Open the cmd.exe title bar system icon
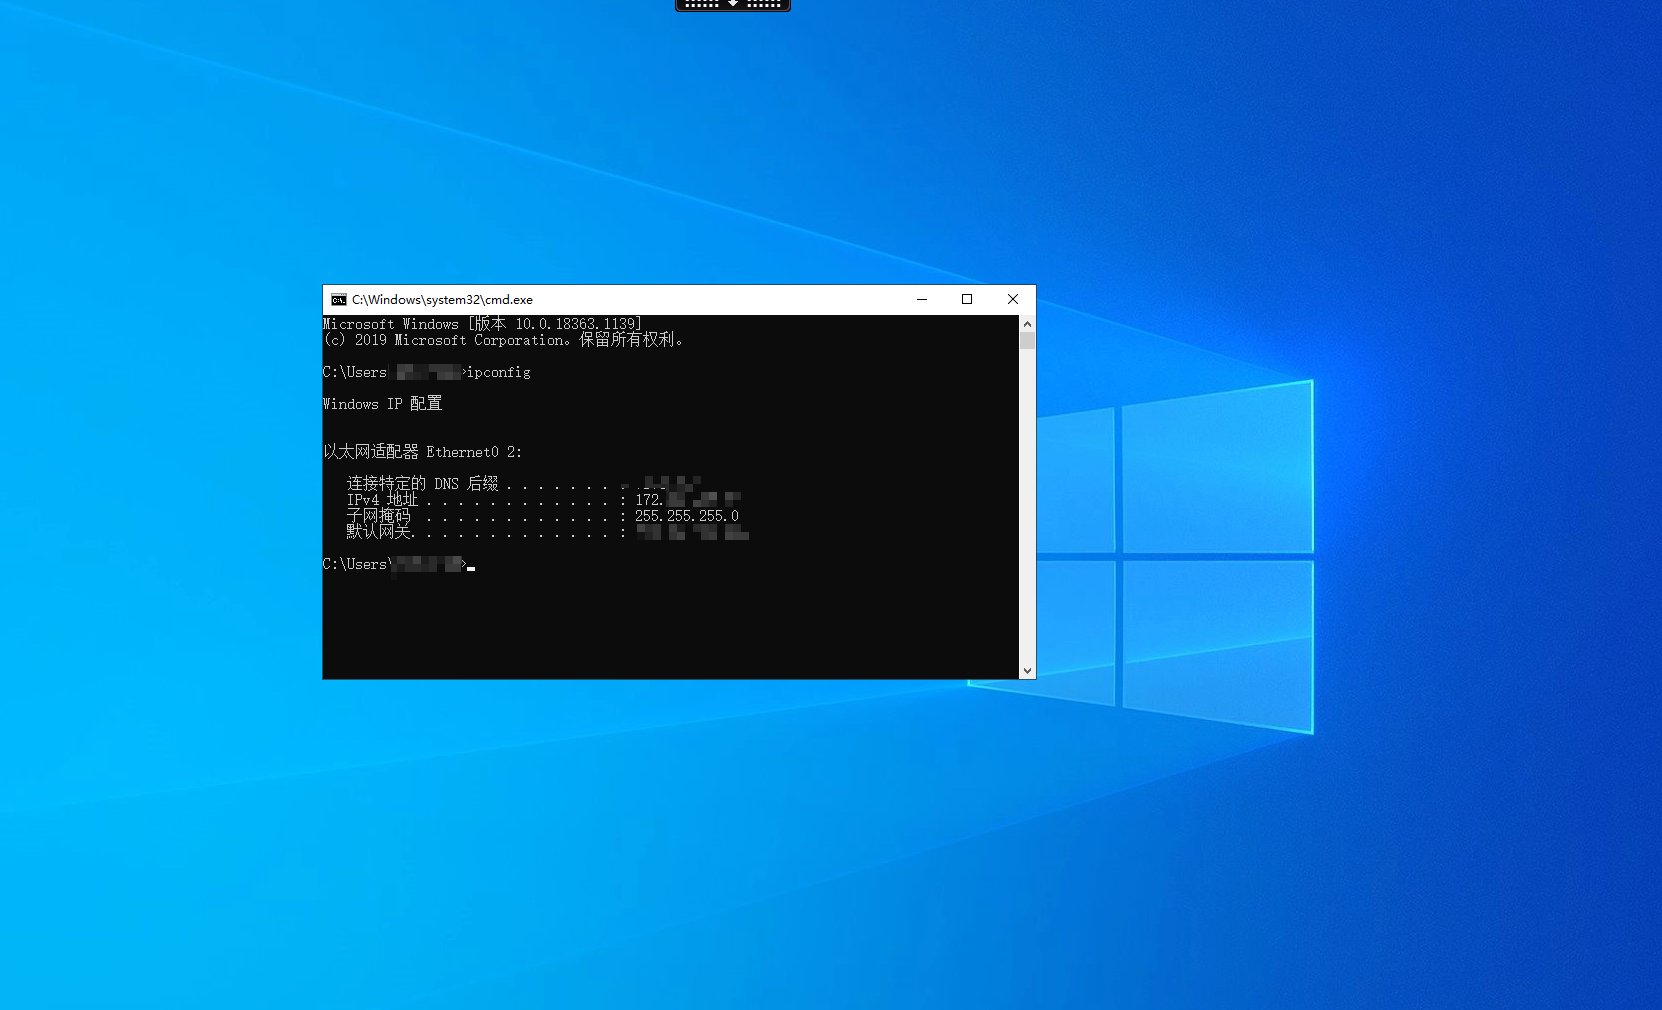 coord(339,300)
